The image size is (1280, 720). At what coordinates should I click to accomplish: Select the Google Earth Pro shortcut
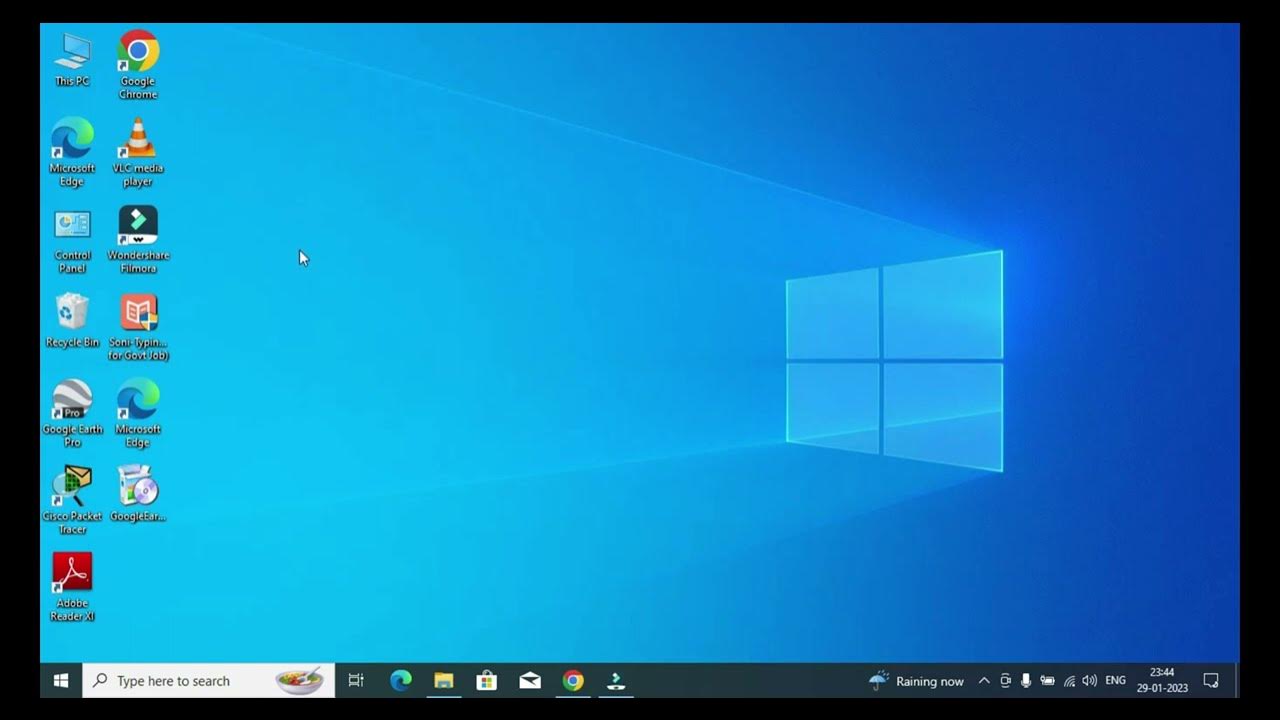coord(72,414)
